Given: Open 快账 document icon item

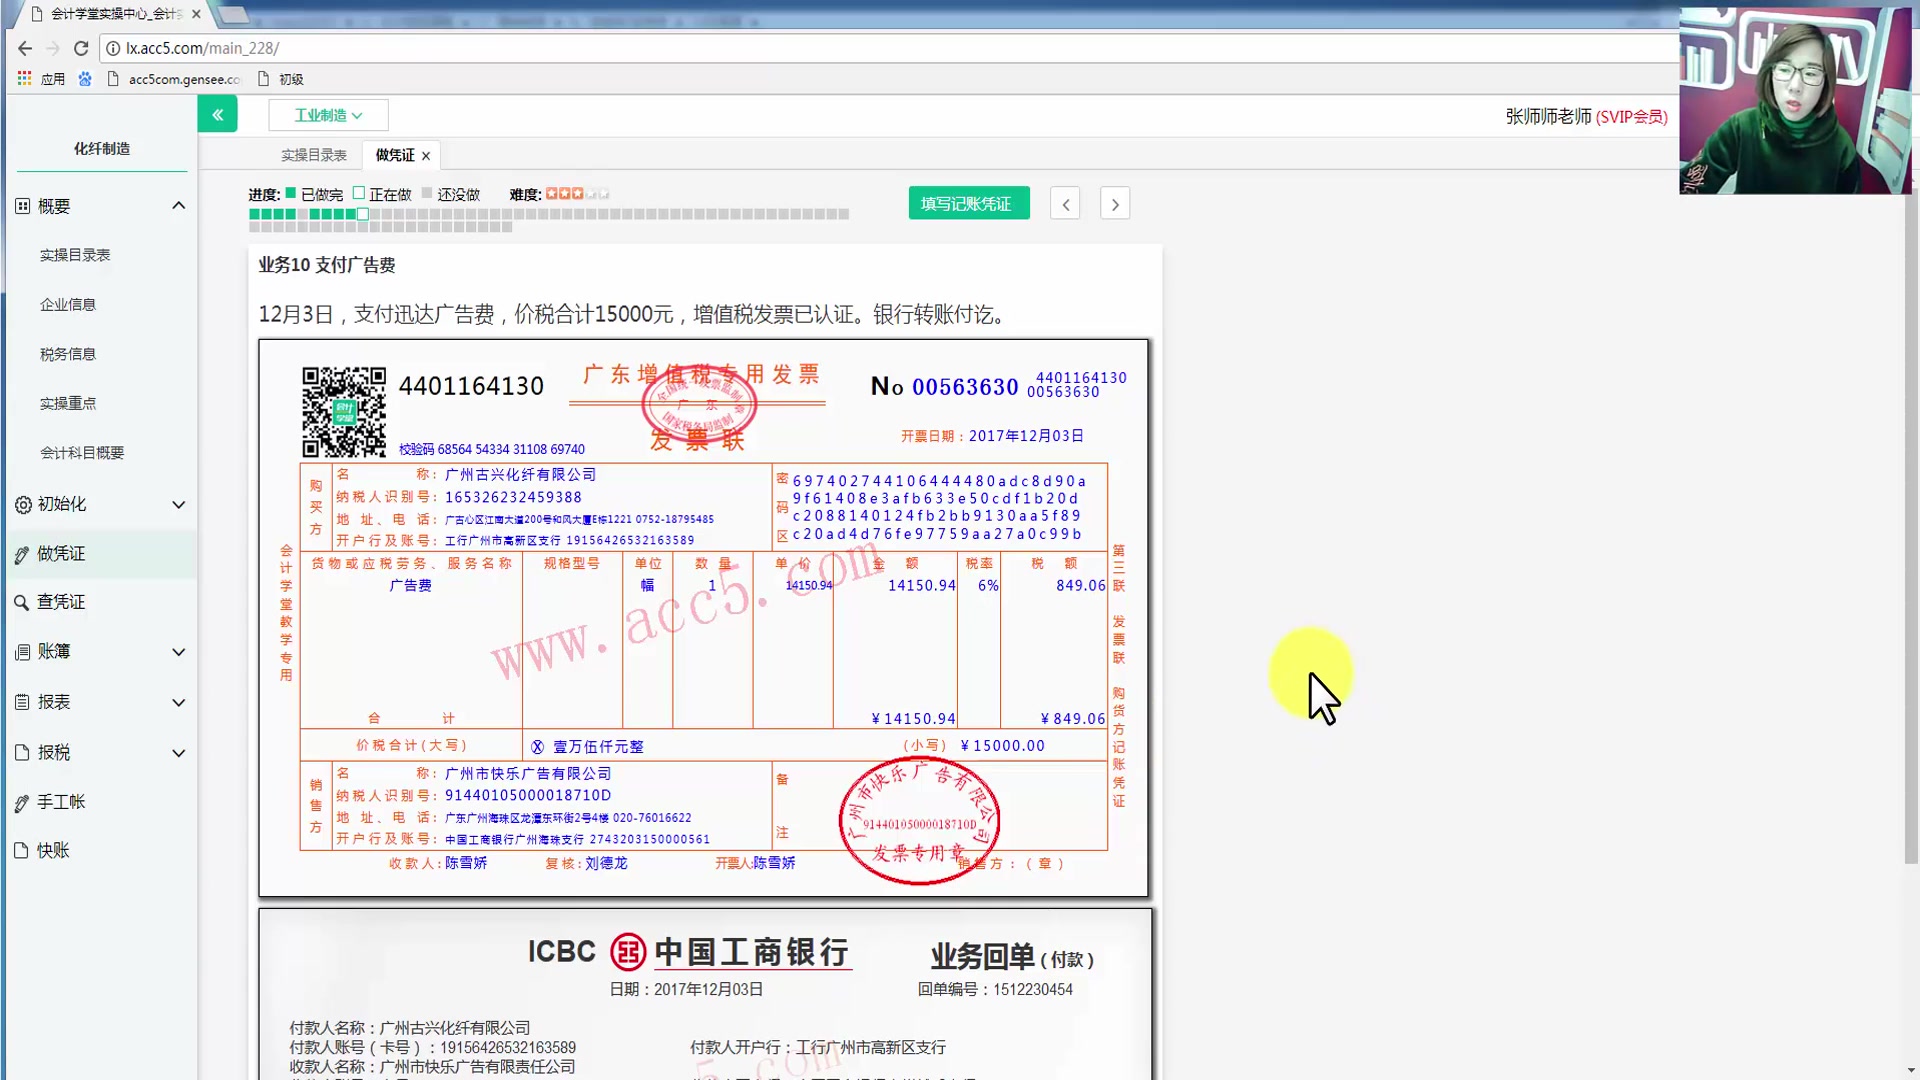Looking at the screenshot, I should (53, 850).
